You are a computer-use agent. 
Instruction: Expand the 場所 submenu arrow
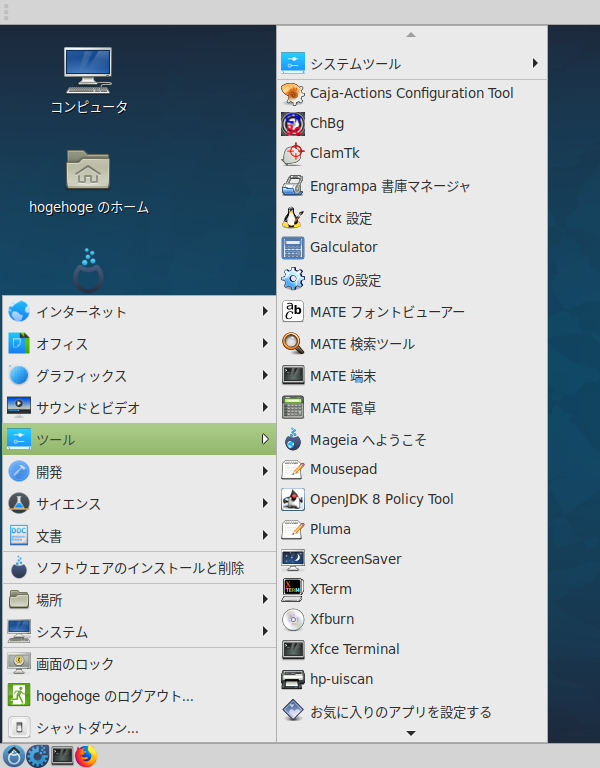tap(265, 599)
